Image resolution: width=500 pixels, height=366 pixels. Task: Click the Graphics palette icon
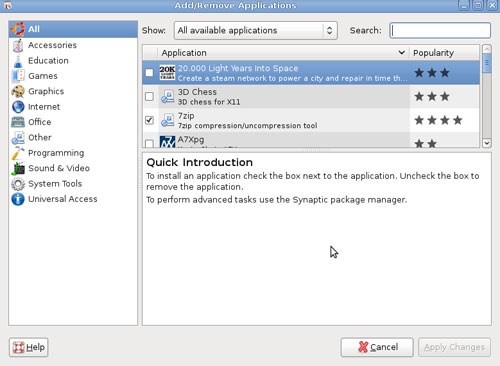click(18, 91)
